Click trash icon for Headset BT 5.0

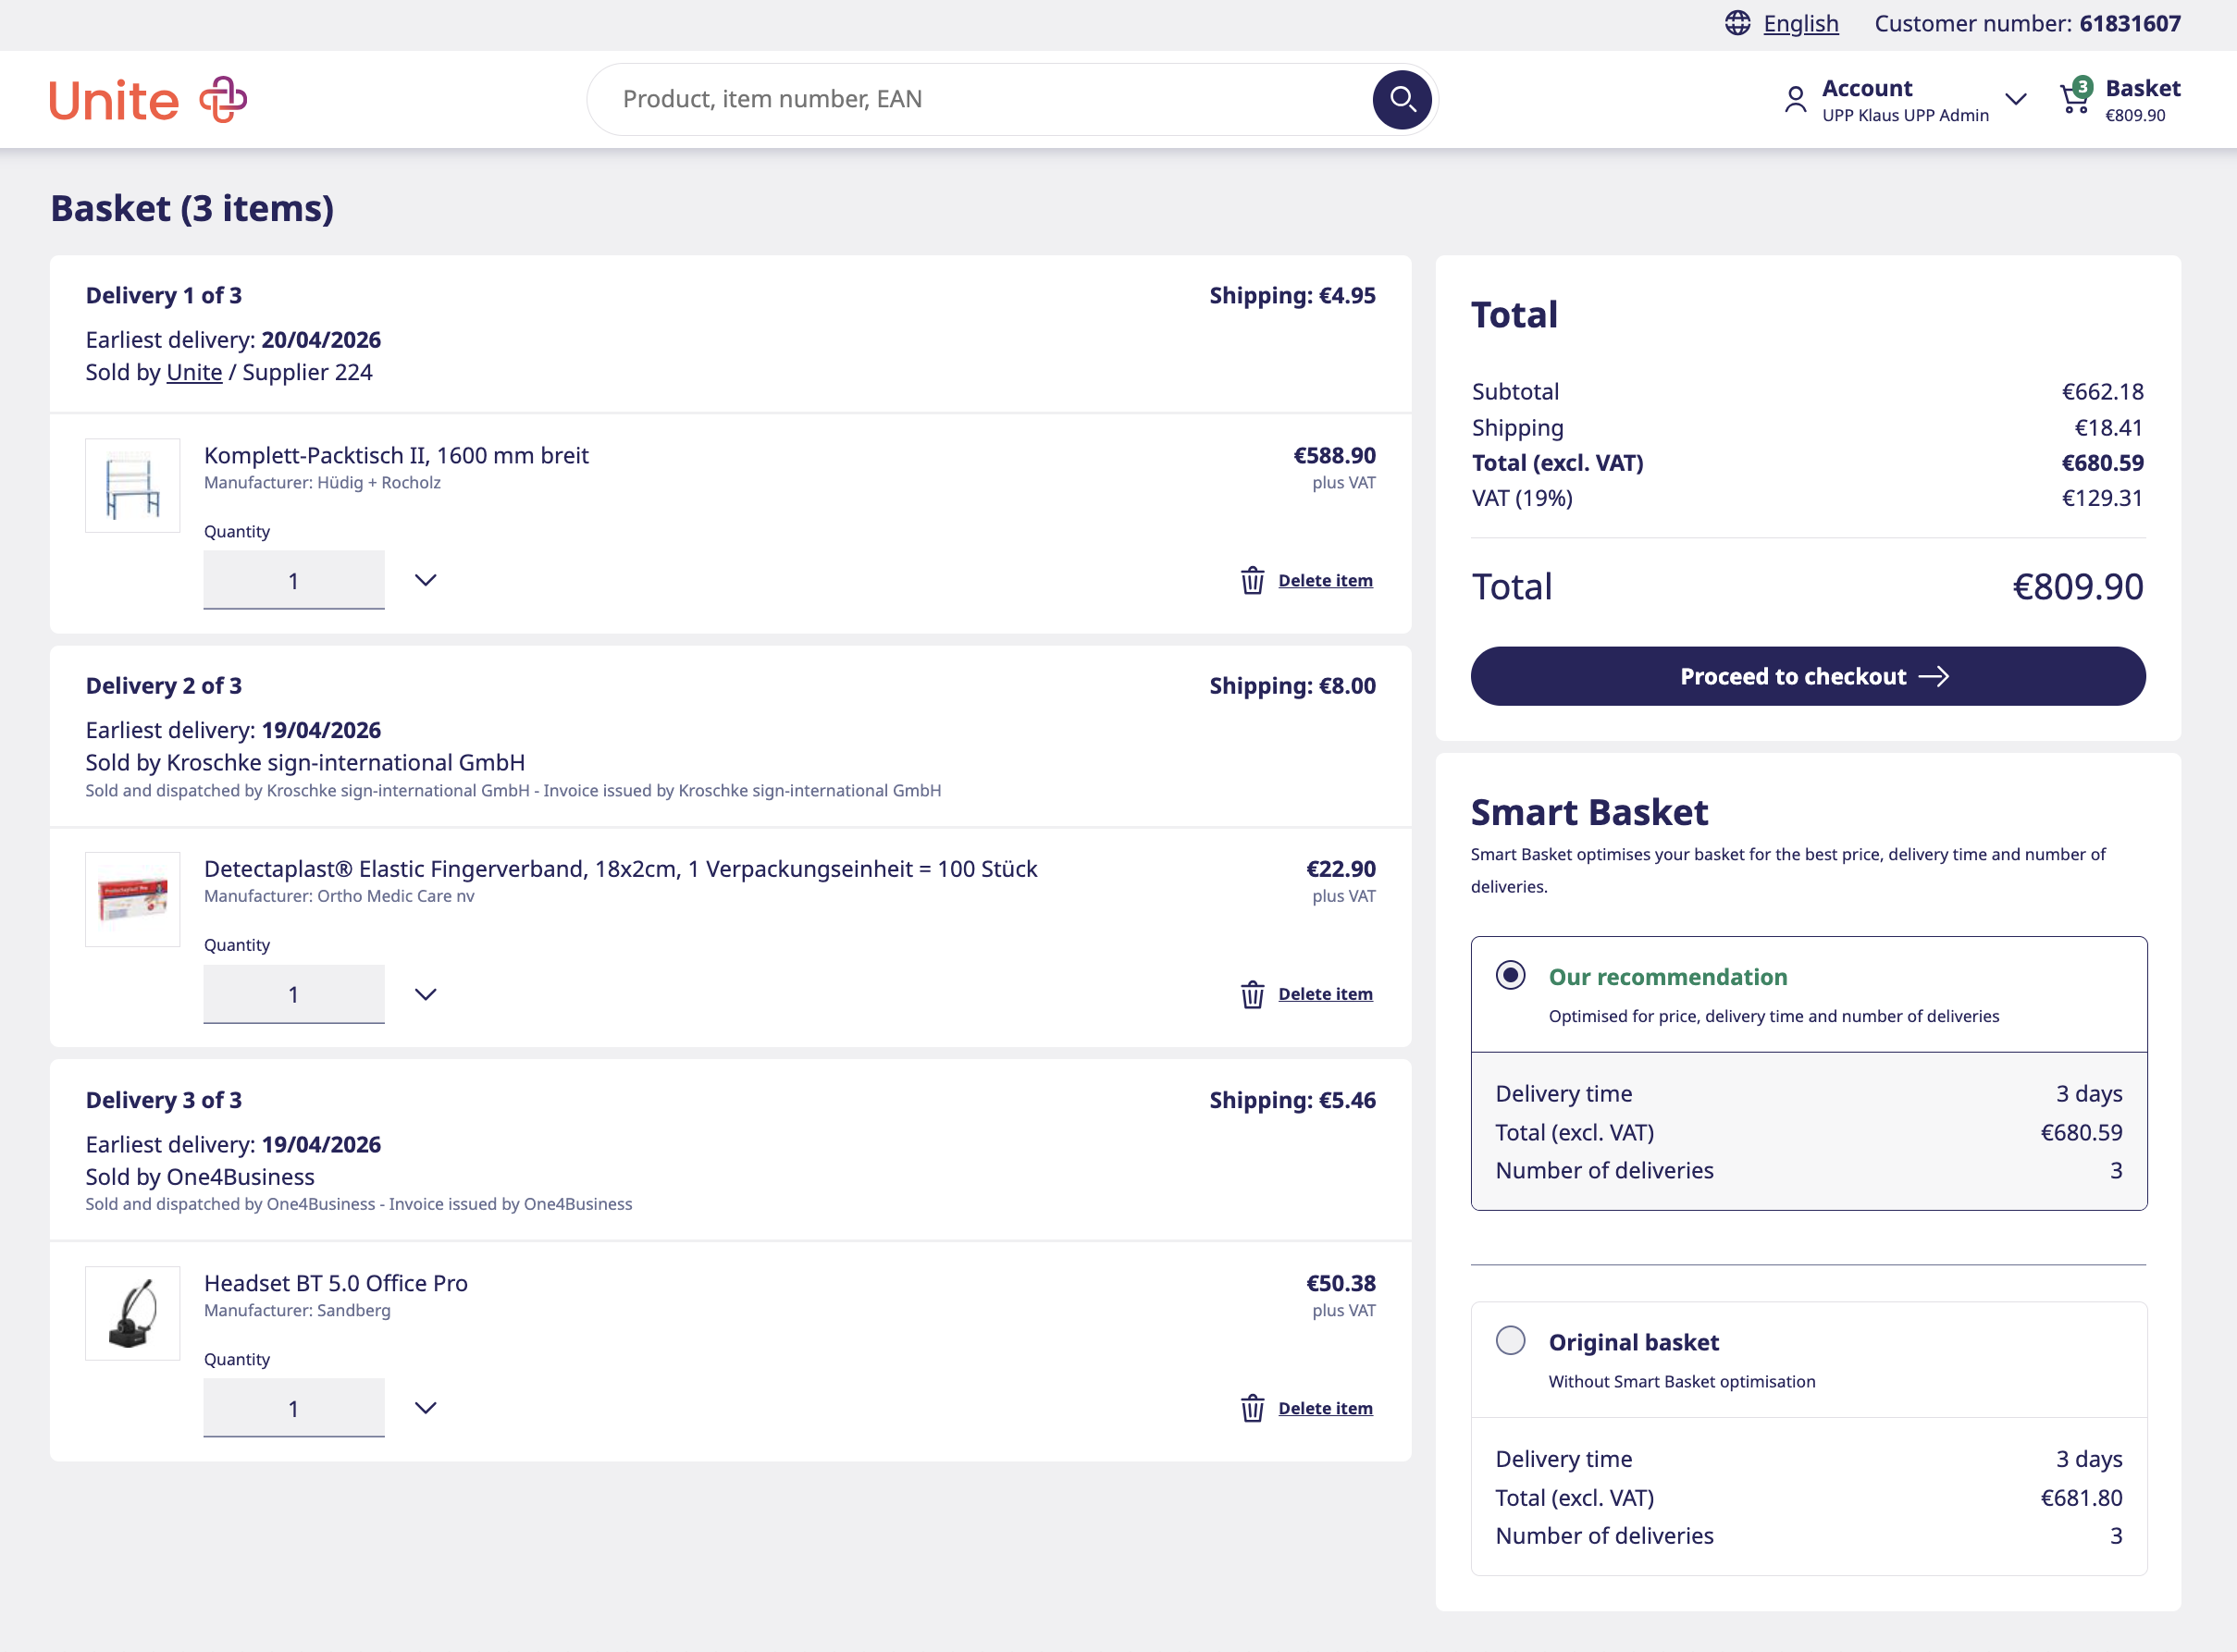click(1252, 1408)
